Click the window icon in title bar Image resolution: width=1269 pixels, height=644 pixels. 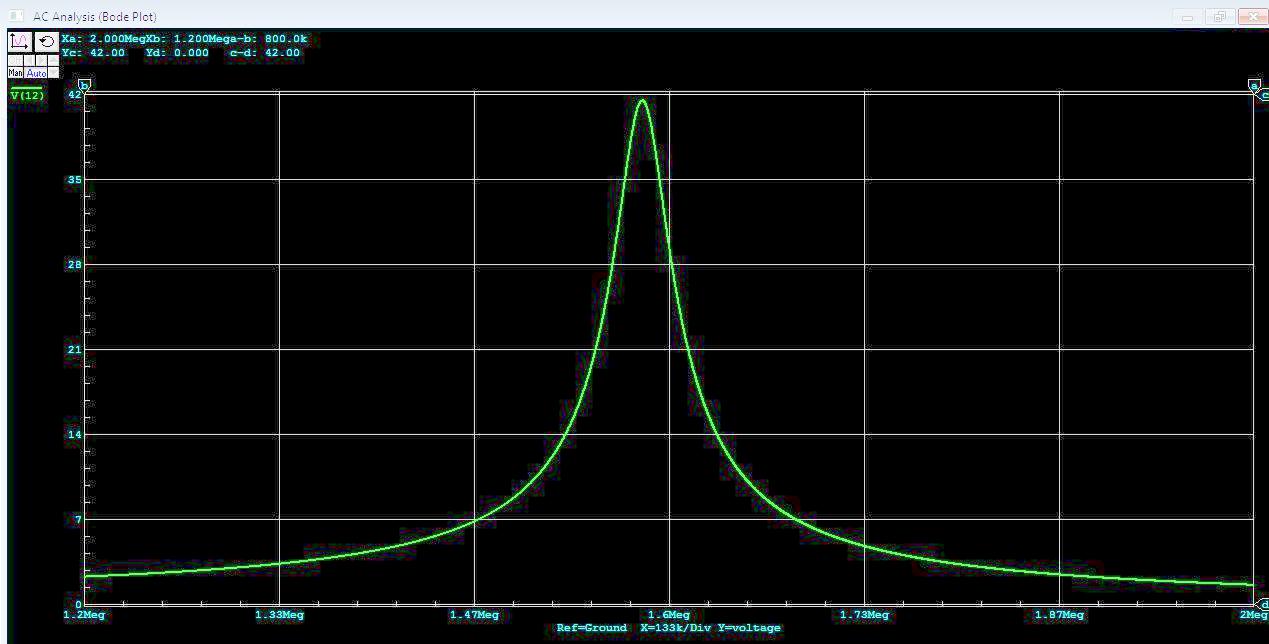tap(15, 16)
